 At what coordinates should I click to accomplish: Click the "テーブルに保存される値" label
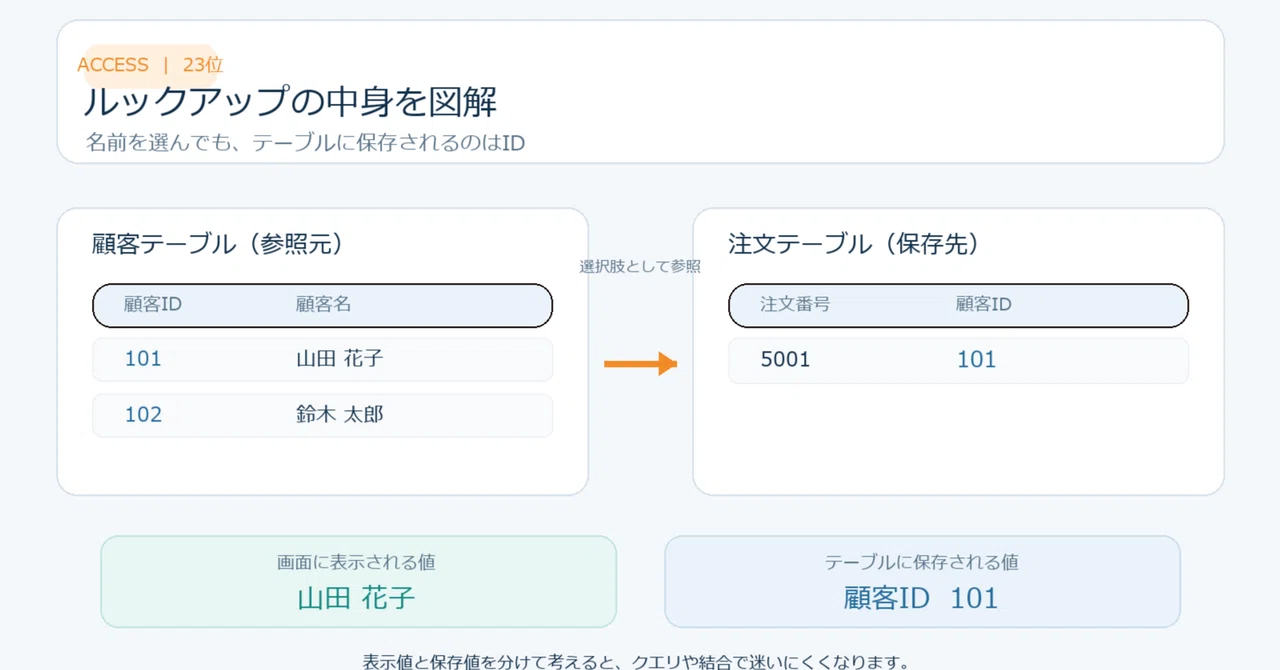922,563
